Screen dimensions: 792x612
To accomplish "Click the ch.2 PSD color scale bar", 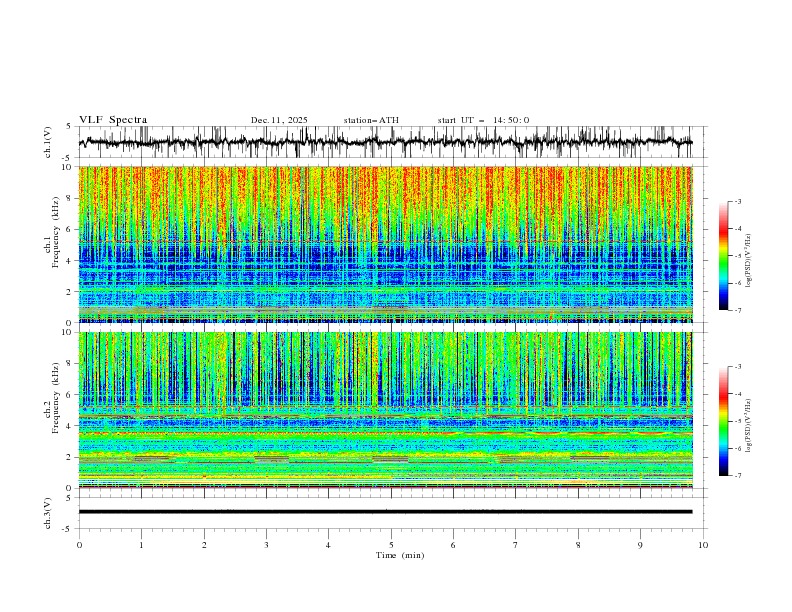I will [x=723, y=421].
